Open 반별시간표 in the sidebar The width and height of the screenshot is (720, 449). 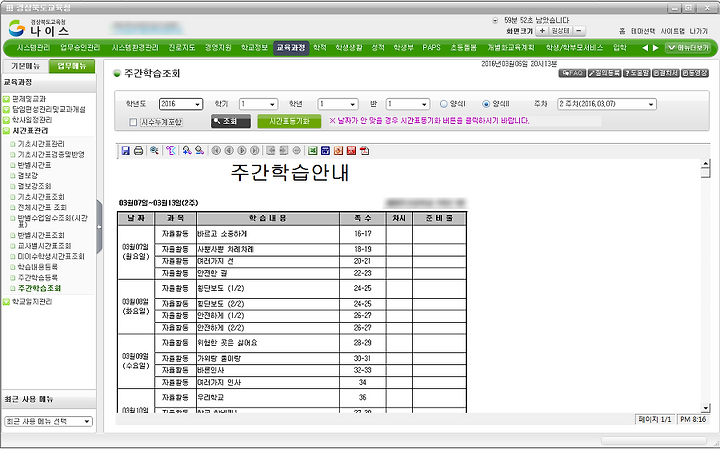click(34, 165)
